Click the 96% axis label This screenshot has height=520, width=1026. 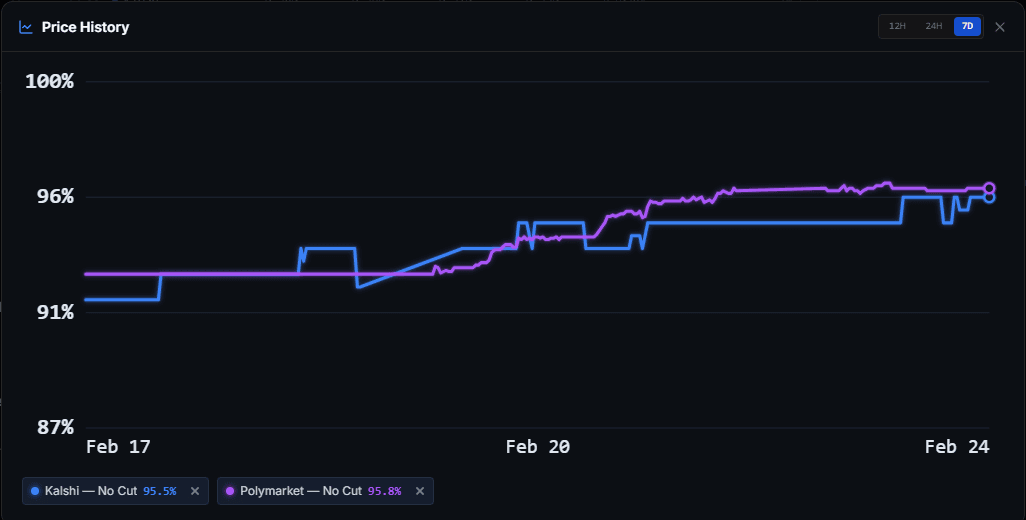point(55,196)
